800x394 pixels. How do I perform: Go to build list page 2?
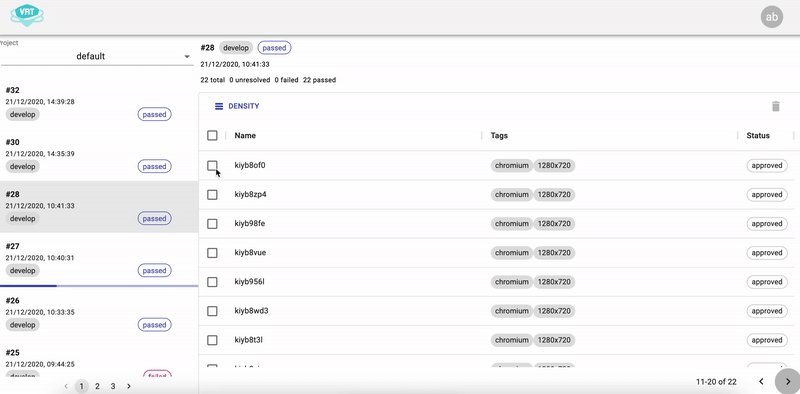pyautogui.click(x=97, y=386)
